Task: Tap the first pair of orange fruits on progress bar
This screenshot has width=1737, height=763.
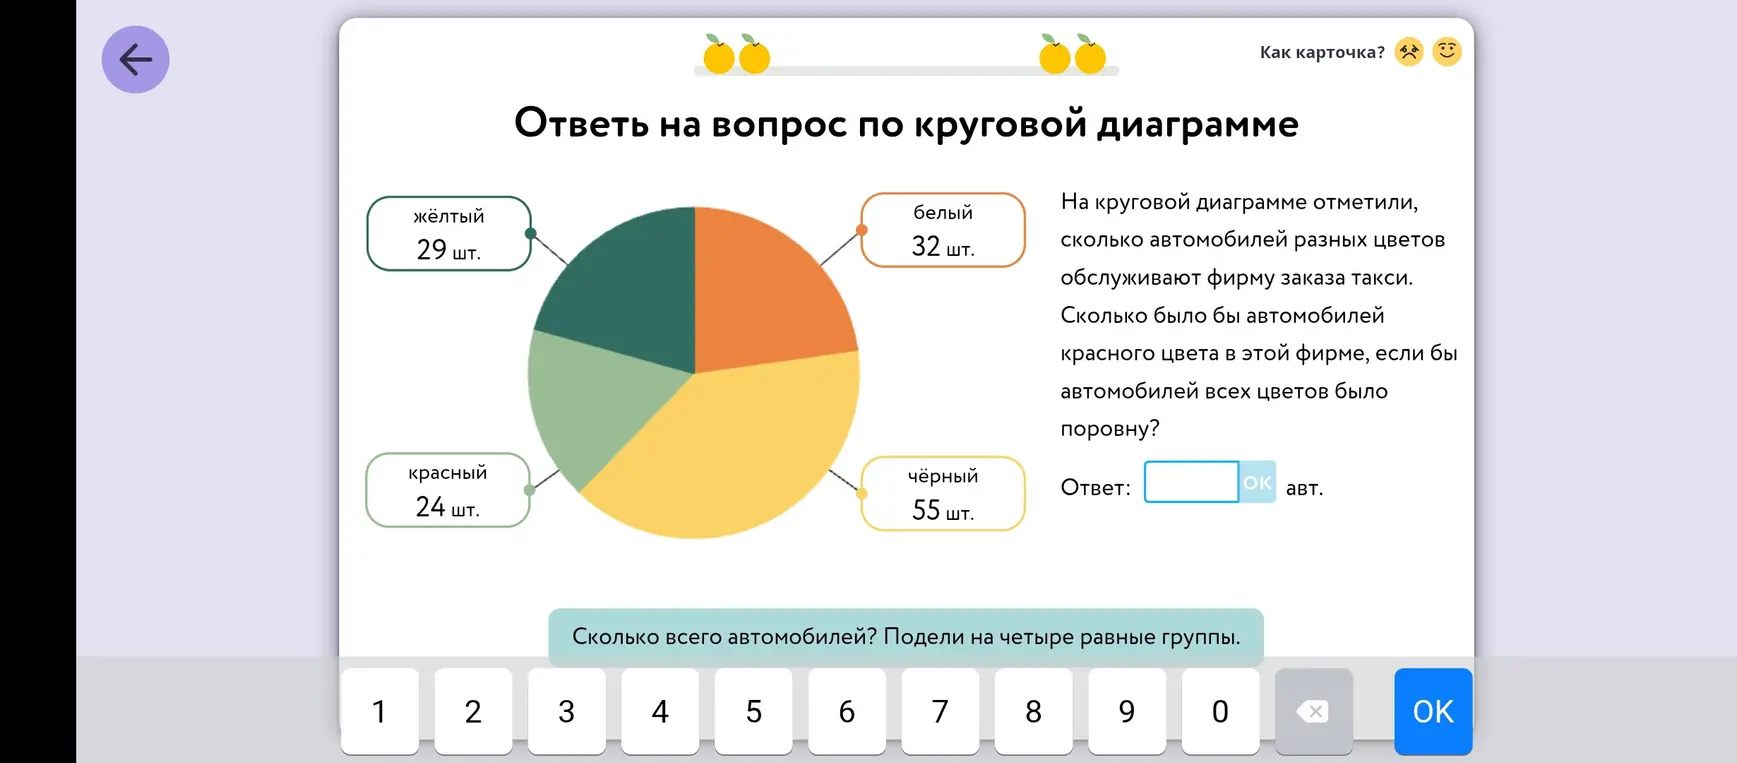Action: pyautogui.click(x=736, y=54)
